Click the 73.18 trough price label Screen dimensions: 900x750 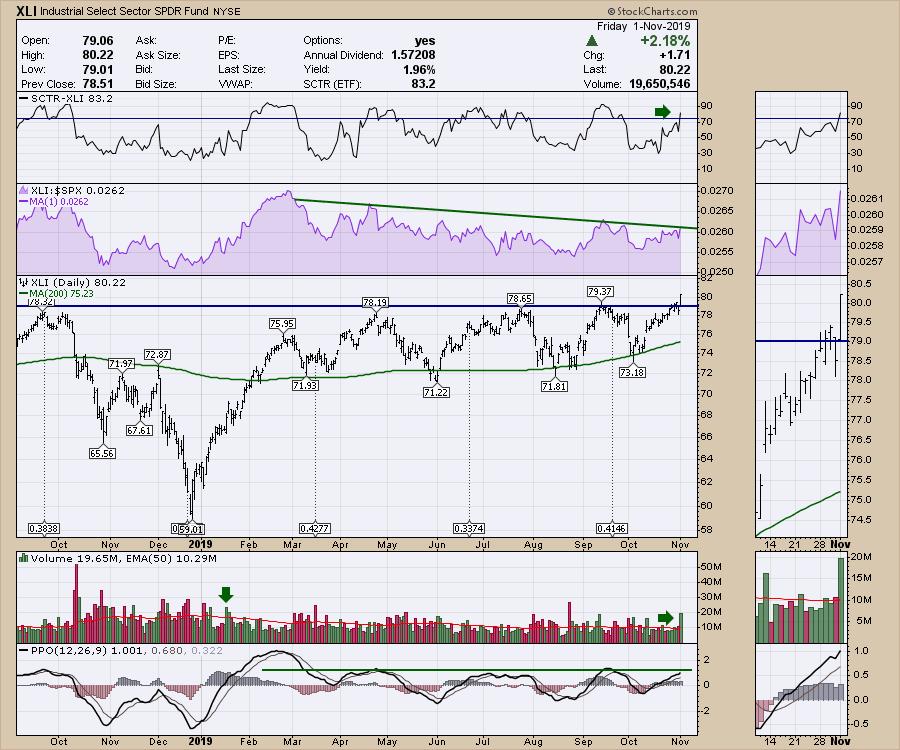click(x=632, y=373)
